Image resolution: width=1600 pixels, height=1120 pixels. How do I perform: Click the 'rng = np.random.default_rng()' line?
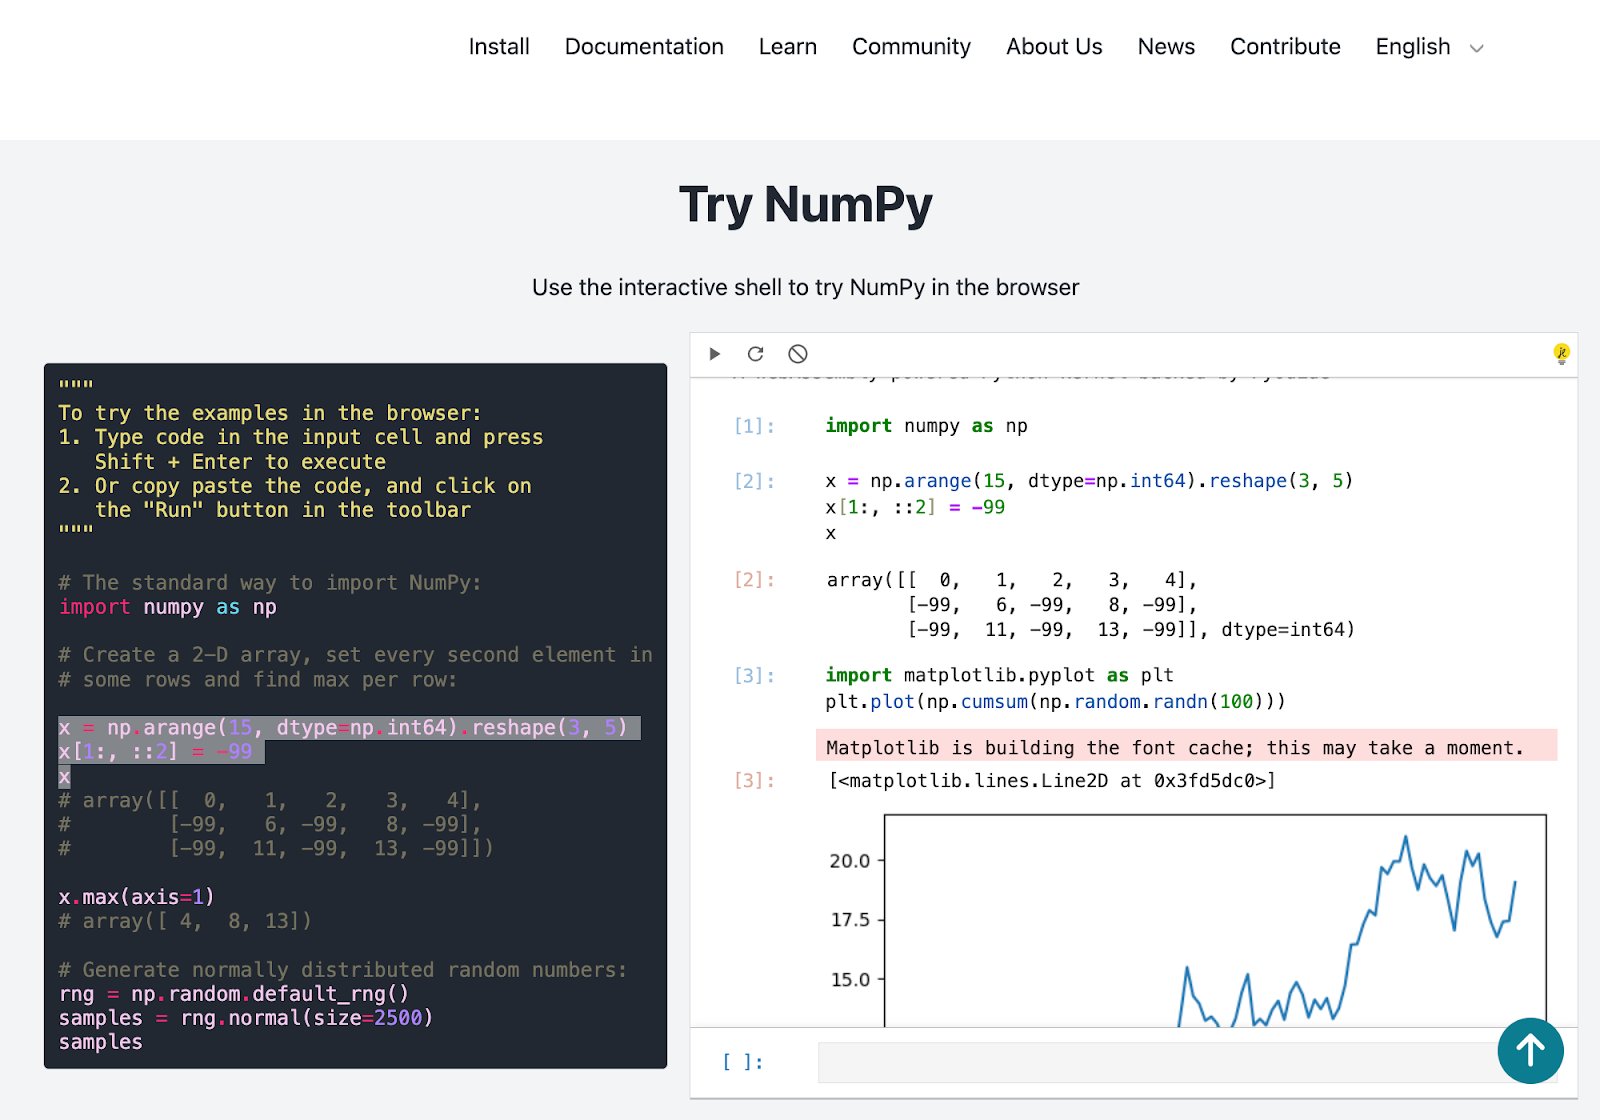[x=233, y=994]
